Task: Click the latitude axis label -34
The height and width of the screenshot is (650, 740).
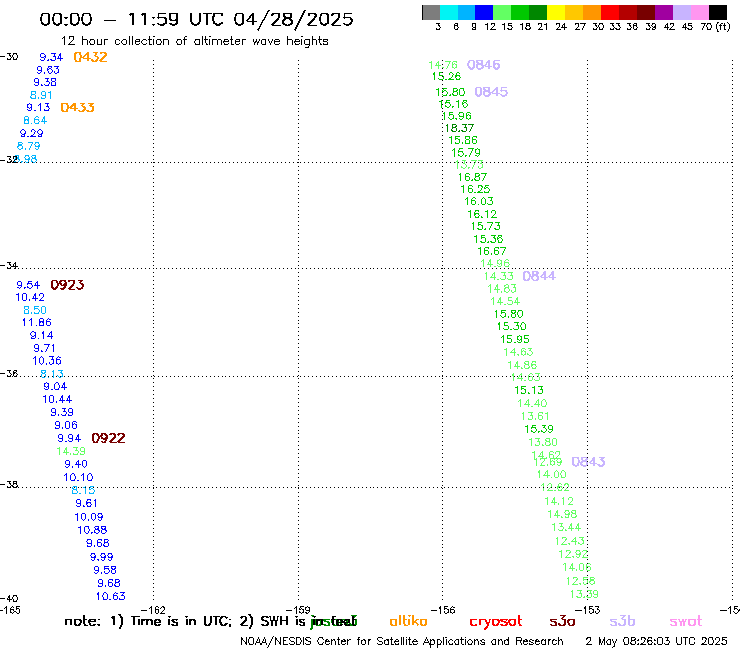Action: click(9, 266)
